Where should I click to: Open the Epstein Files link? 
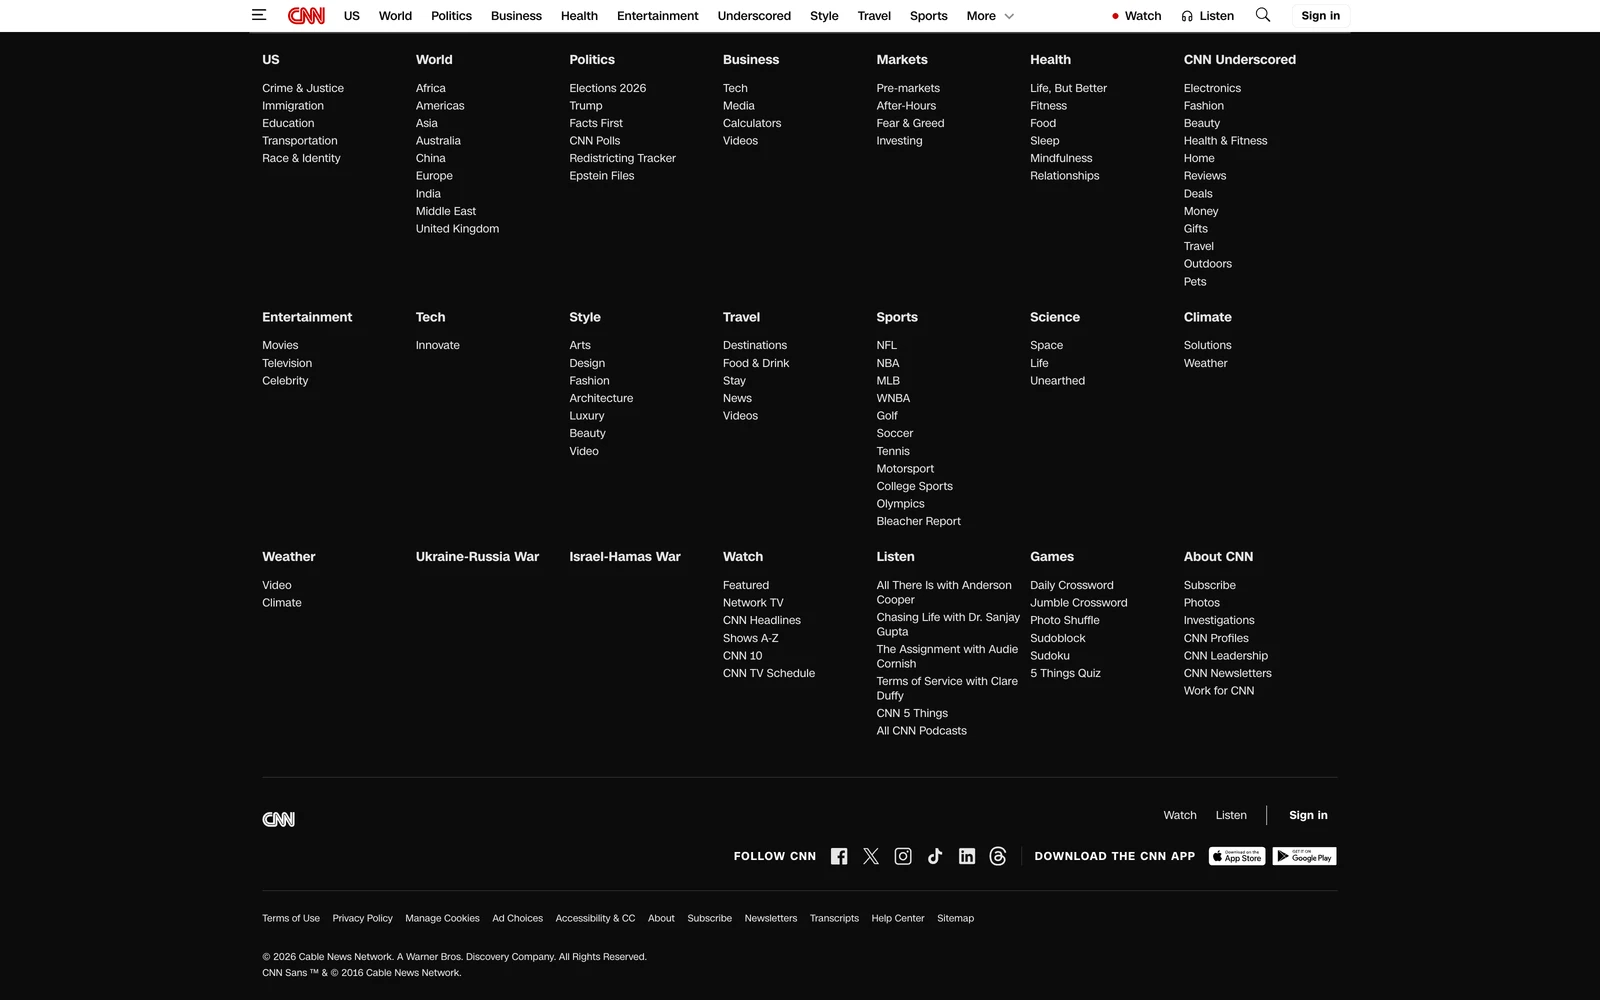(x=602, y=176)
